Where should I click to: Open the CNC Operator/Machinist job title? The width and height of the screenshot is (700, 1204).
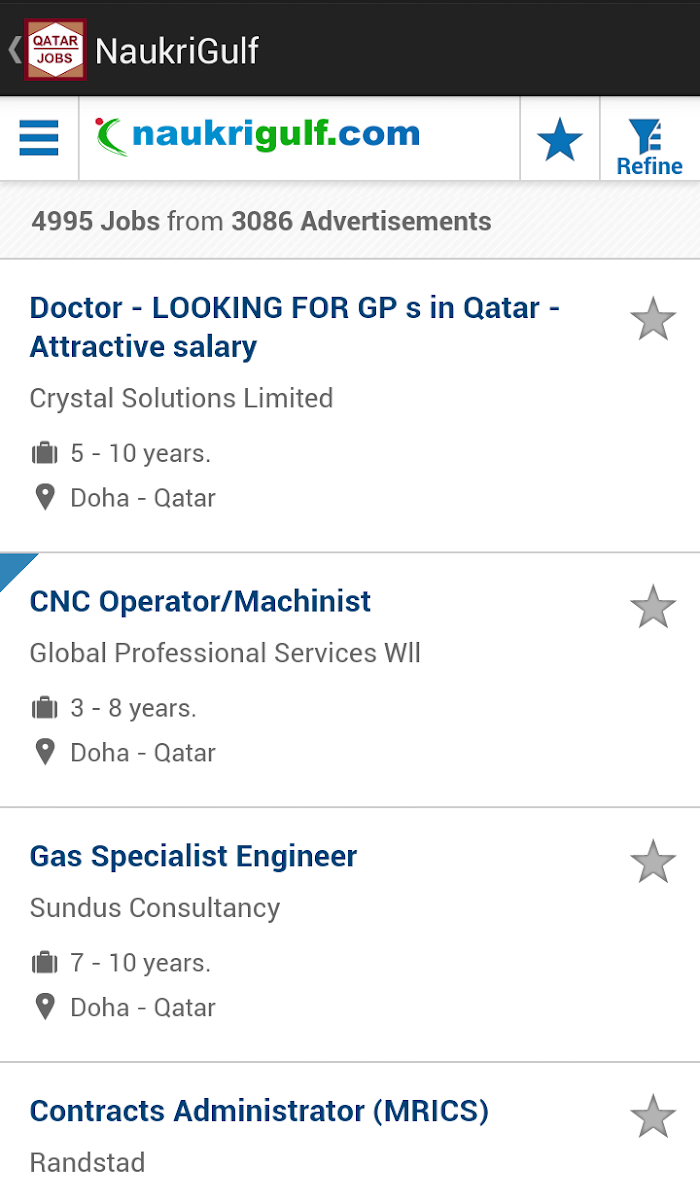[200, 601]
